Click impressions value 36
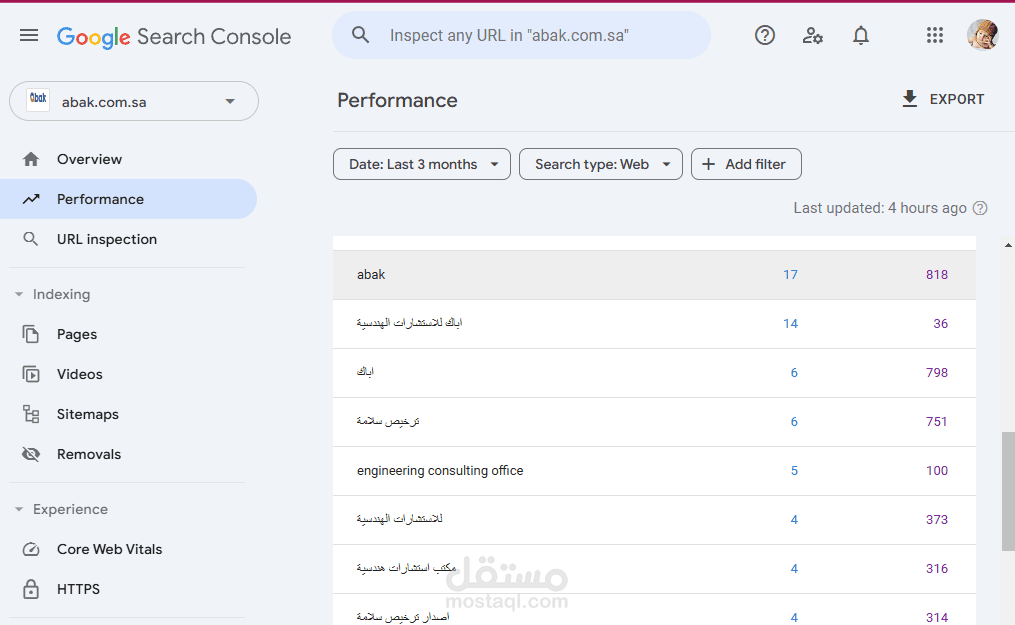The width and height of the screenshot is (1015, 625). (x=941, y=323)
